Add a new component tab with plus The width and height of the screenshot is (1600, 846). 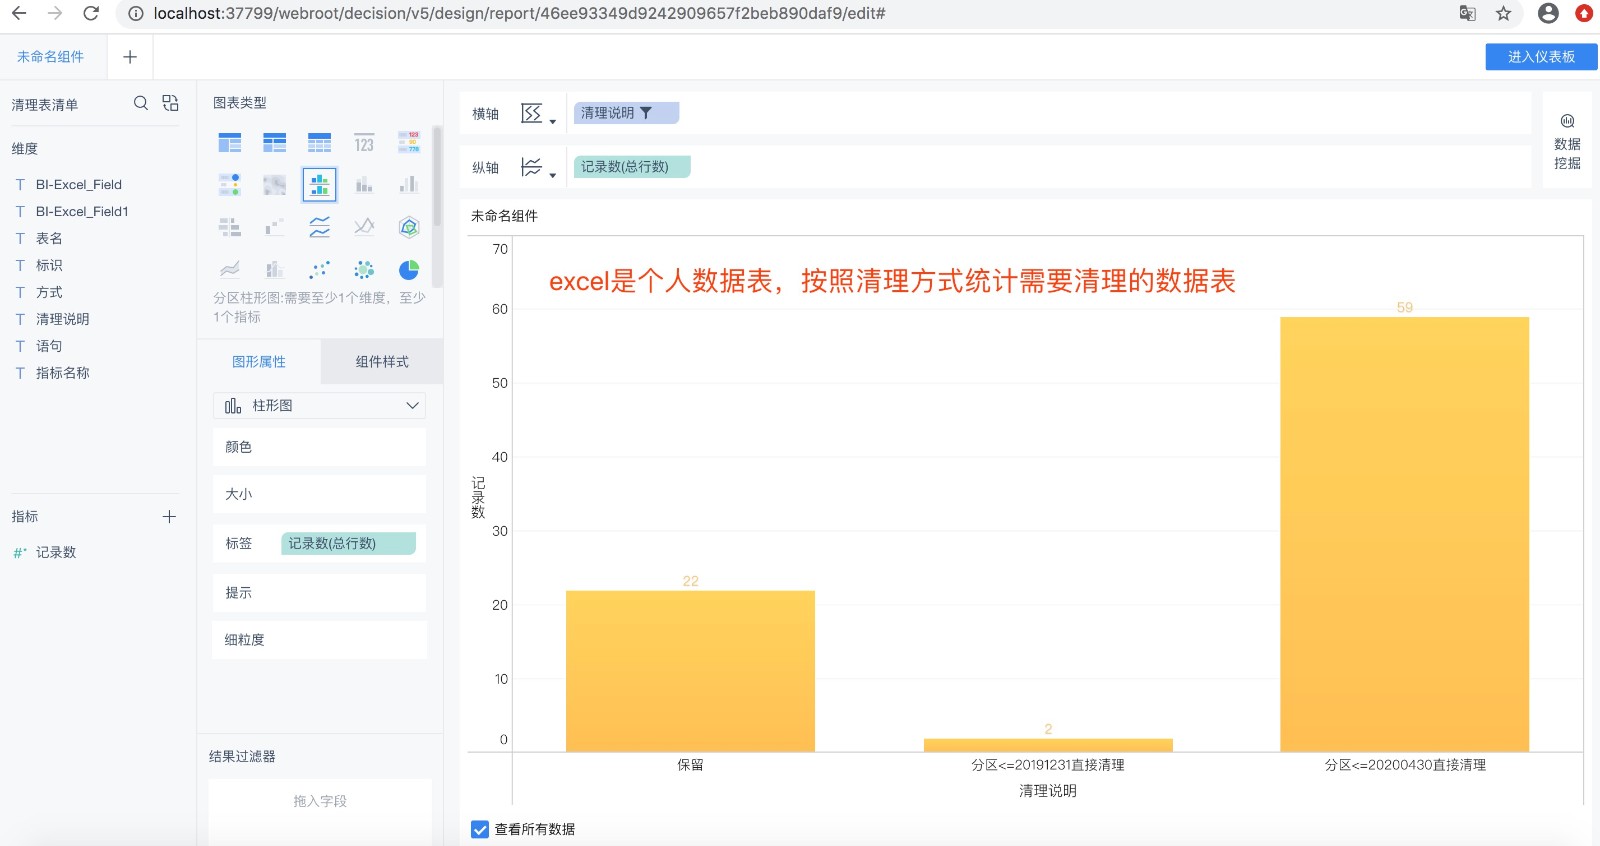click(130, 57)
